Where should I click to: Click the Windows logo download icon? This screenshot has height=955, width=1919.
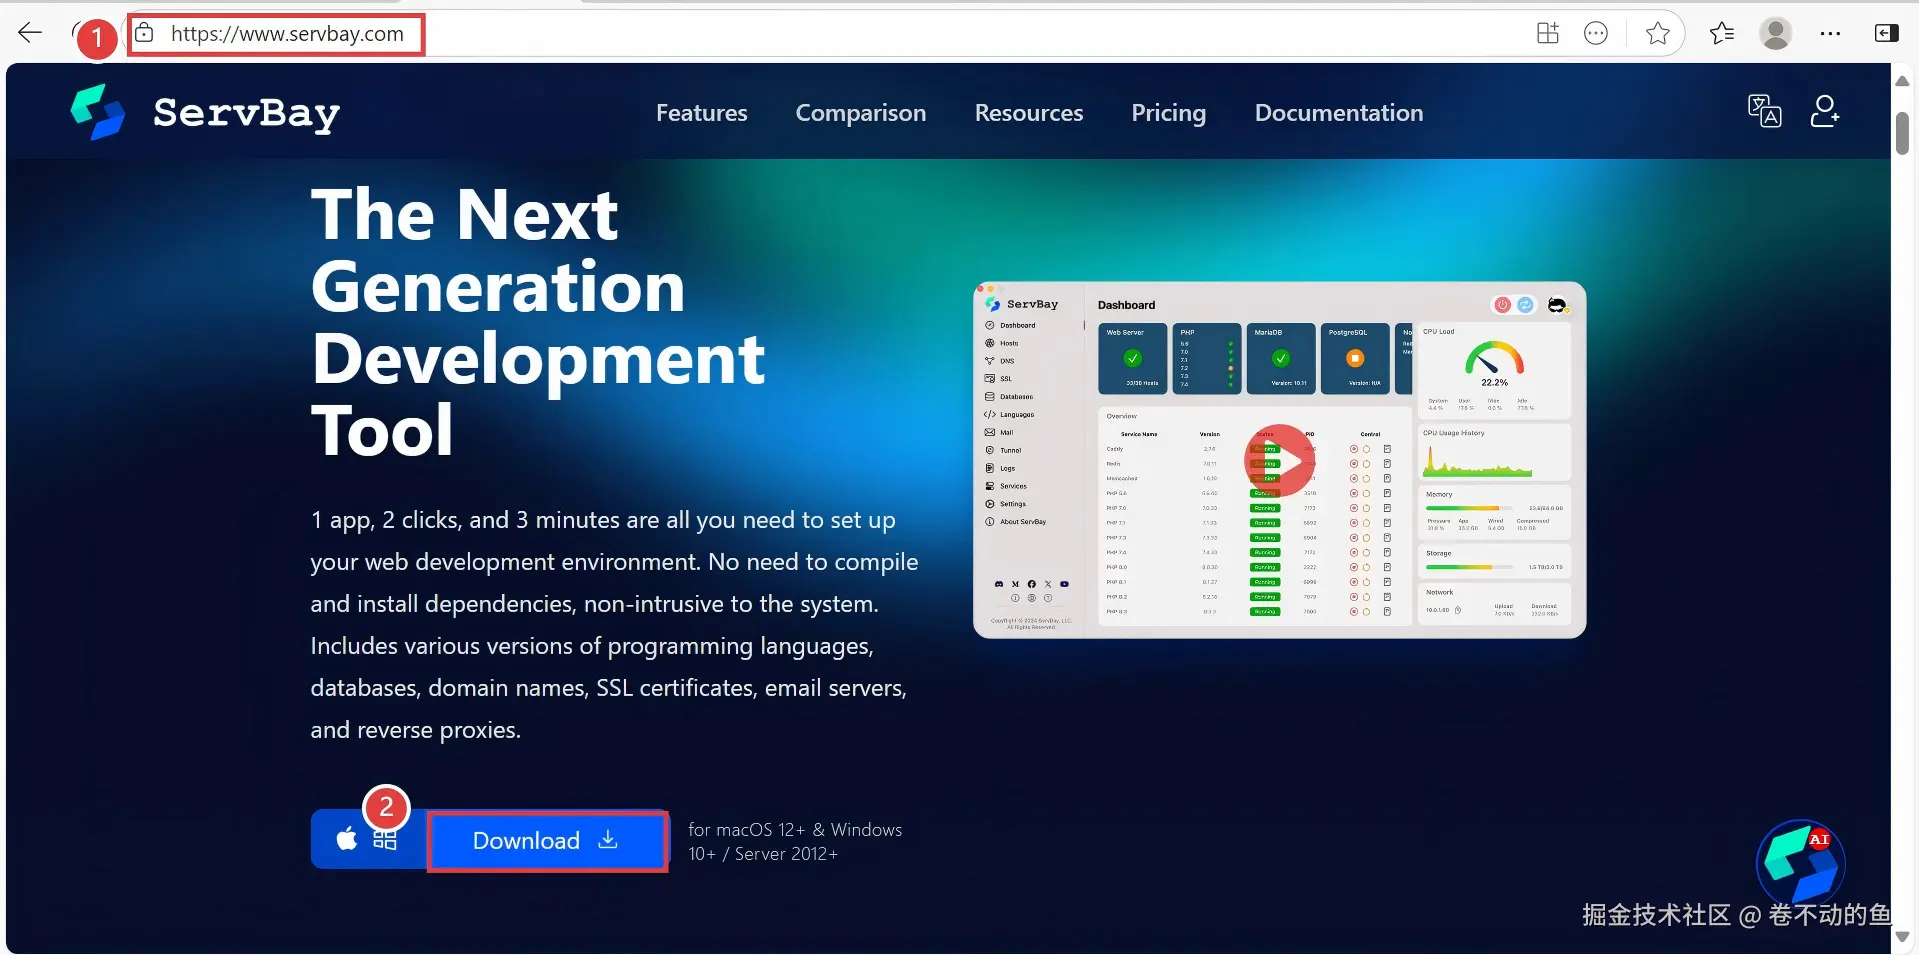click(x=385, y=840)
